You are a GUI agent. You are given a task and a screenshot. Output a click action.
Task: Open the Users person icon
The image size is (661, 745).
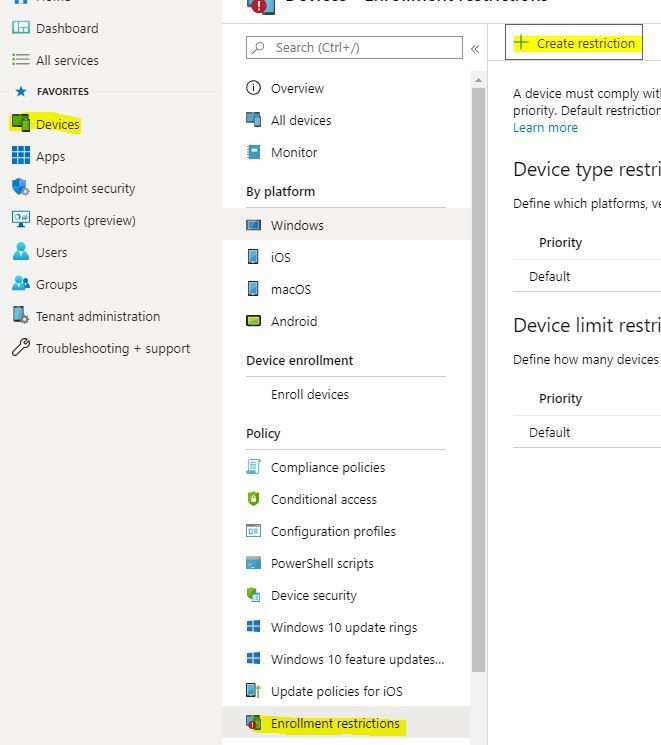pyautogui.click(x=20, y=251)
